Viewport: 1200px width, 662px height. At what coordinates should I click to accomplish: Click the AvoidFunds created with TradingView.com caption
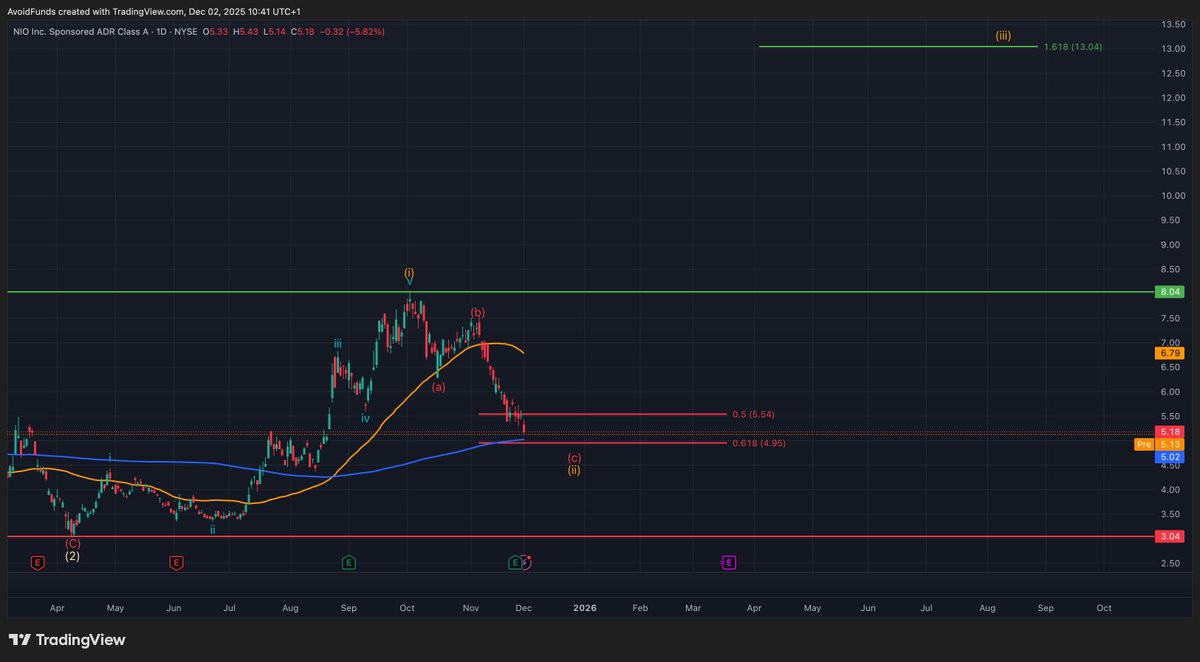[x=155, y=11]
